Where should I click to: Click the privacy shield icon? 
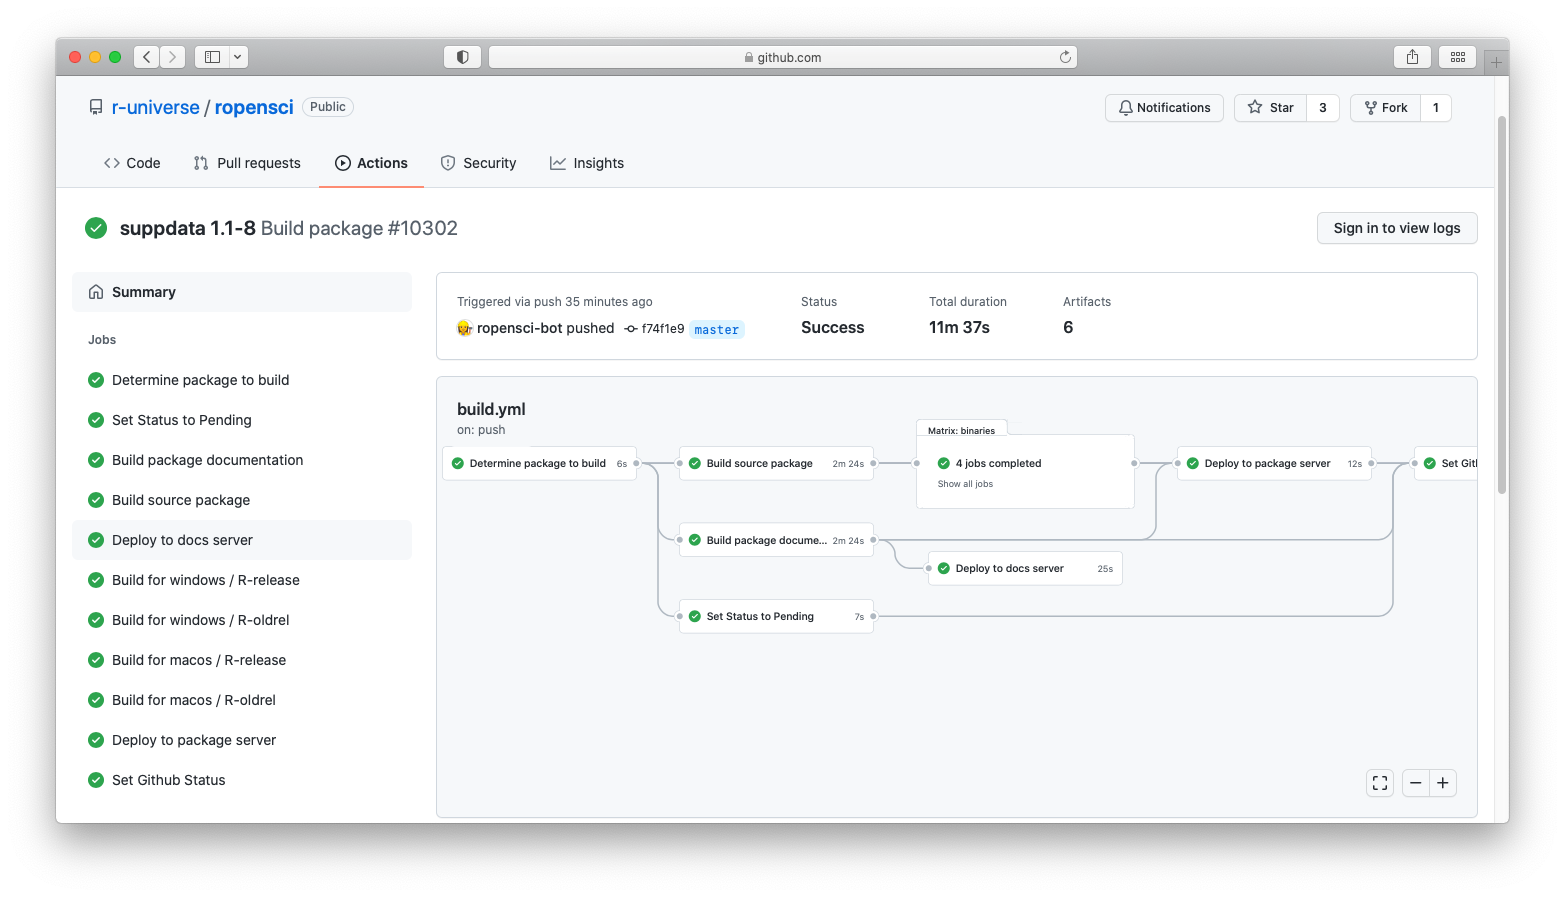[462, 57]
